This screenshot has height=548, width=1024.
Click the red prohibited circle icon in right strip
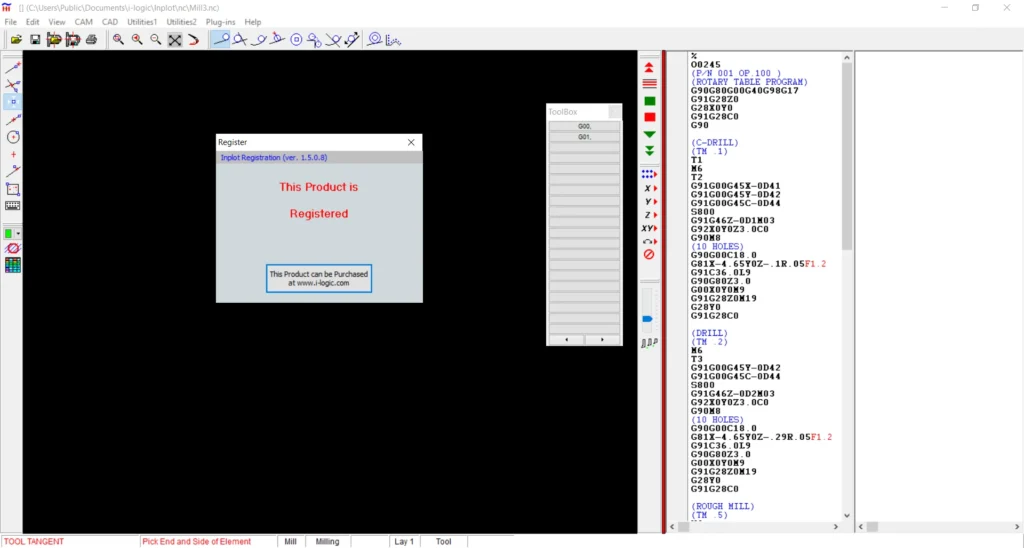point(649,255)
